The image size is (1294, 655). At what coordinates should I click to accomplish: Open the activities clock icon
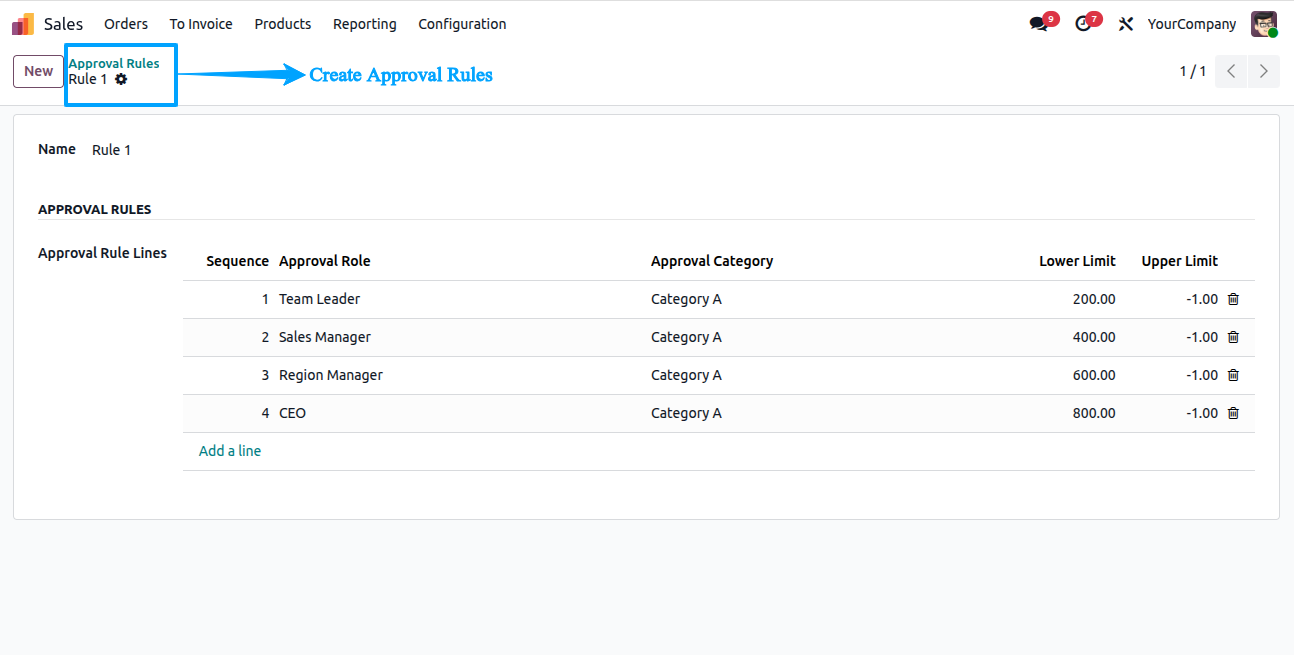(x=1082, y=24)
